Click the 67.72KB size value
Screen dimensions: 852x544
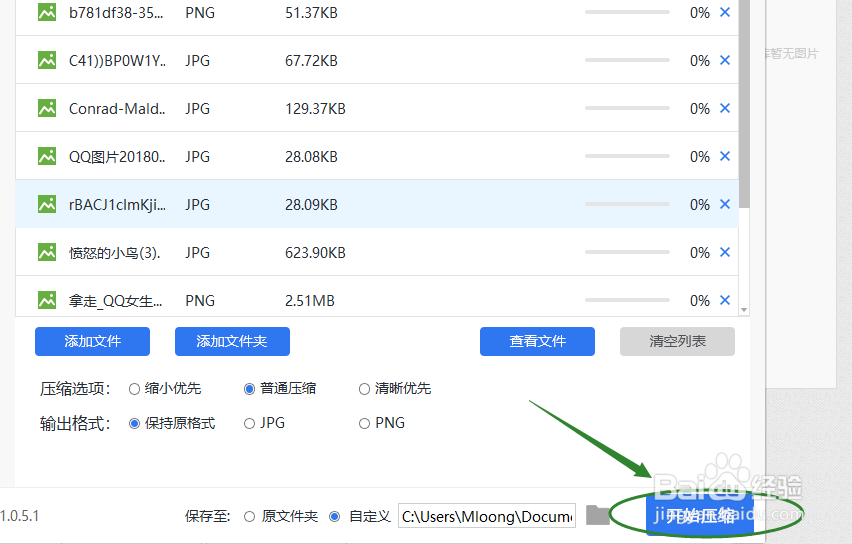point(311,60)
